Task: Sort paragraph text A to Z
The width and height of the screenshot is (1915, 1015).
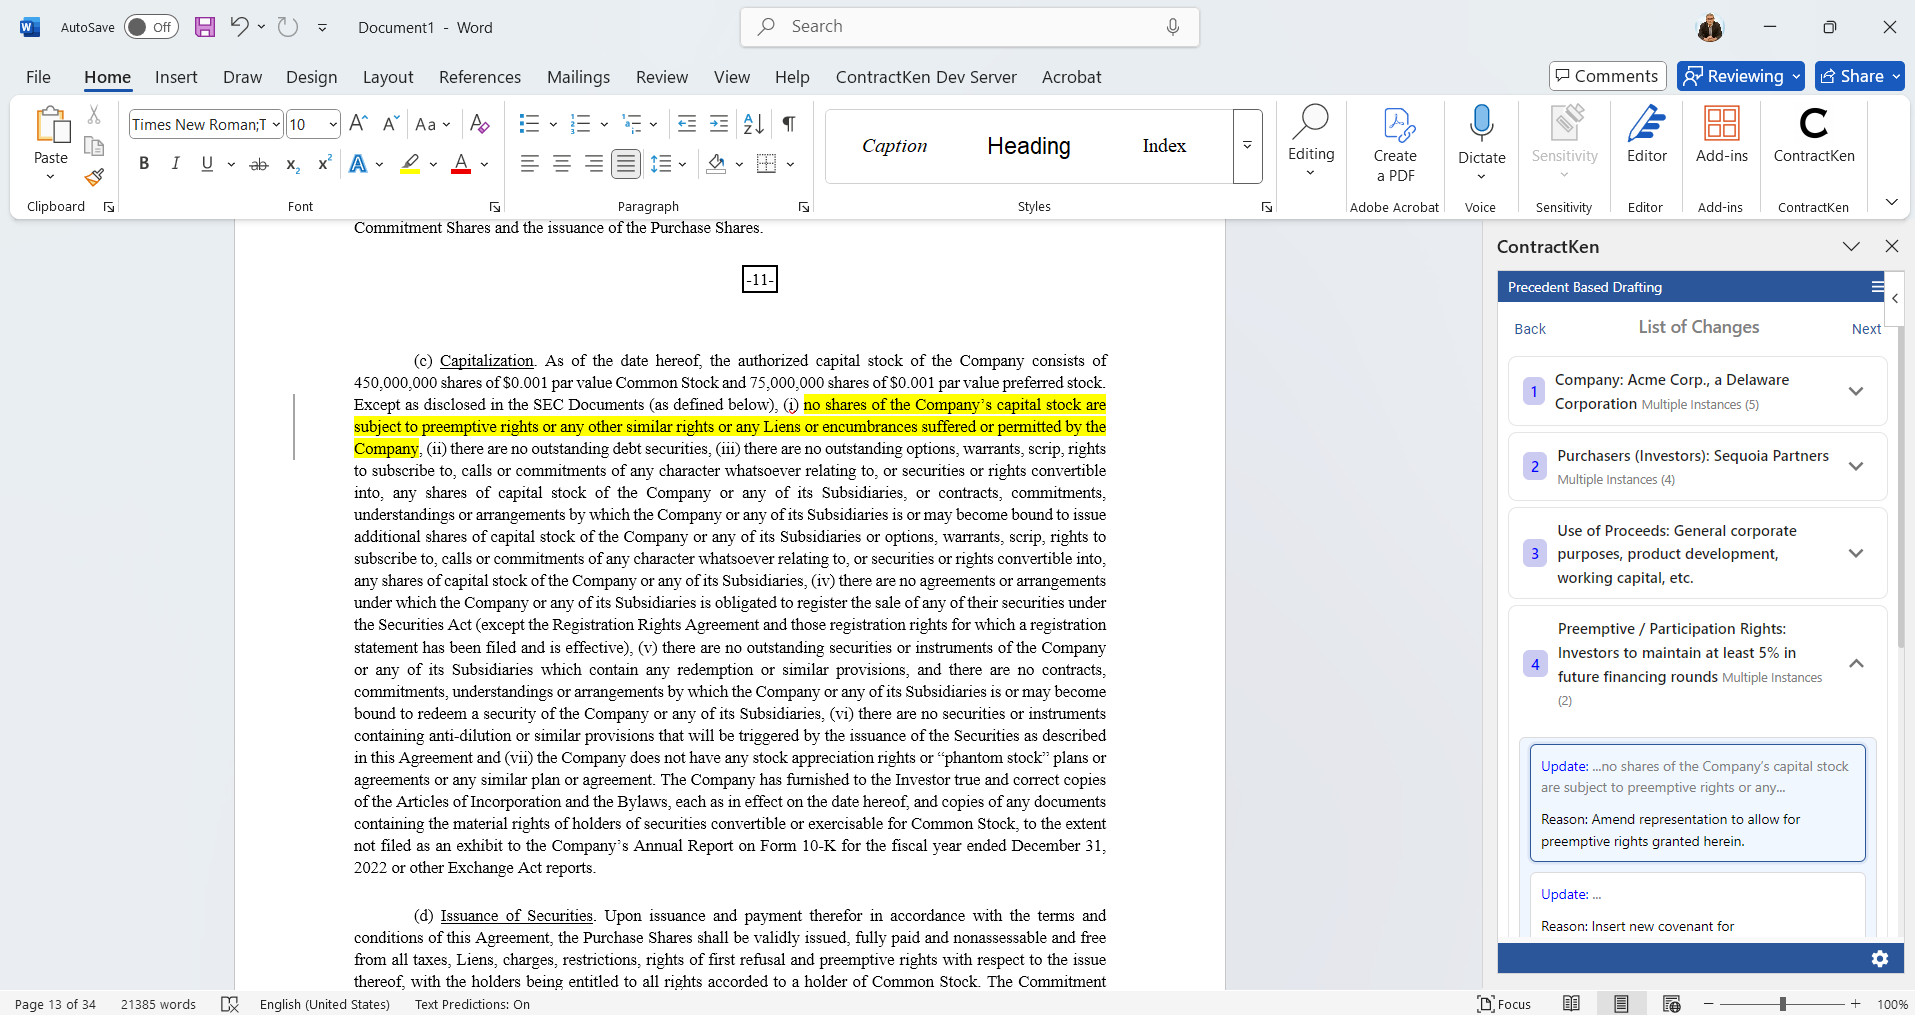Action: pos(754,124)
